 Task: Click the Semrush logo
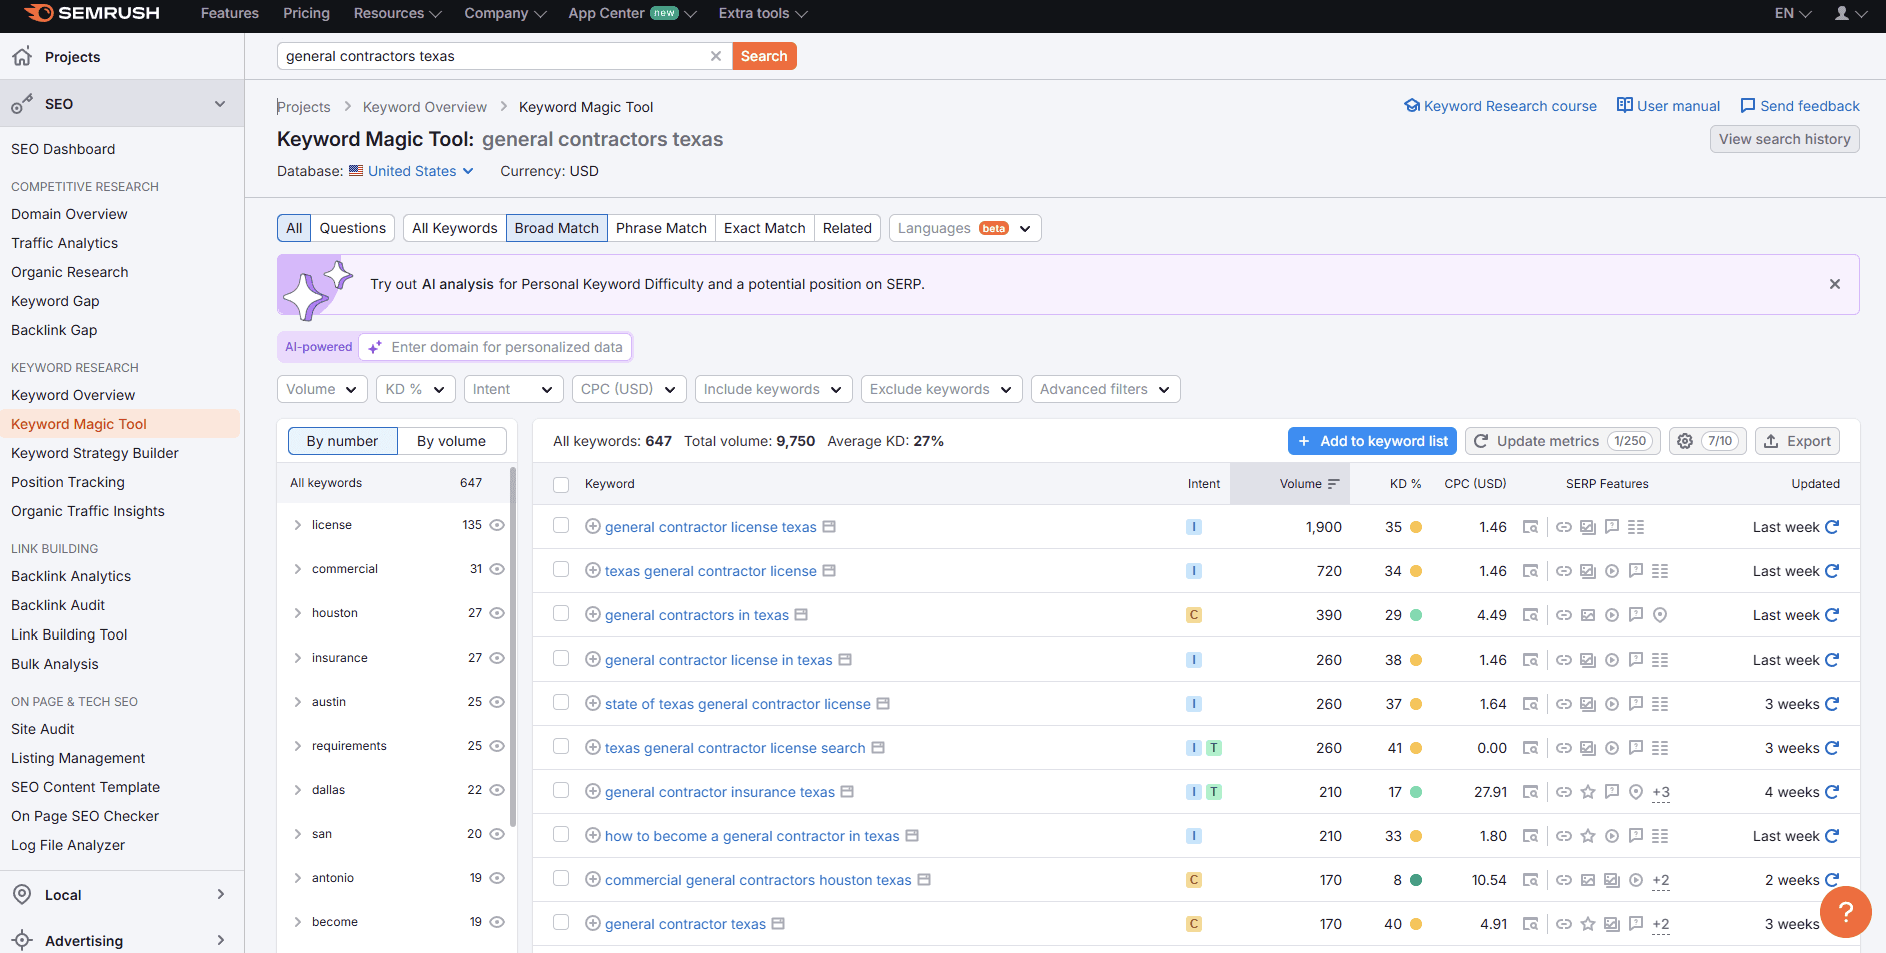92,13
